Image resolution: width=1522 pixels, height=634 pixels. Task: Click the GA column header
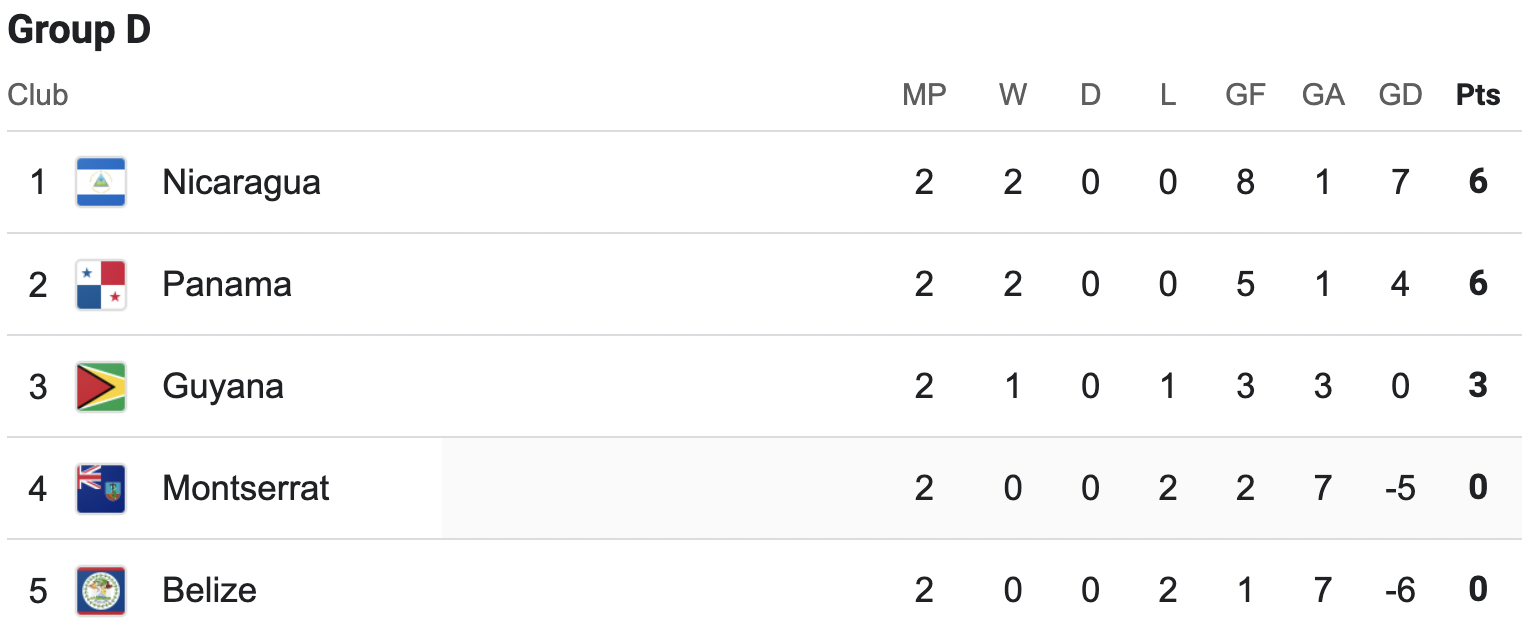click(x=1323, y=95)
